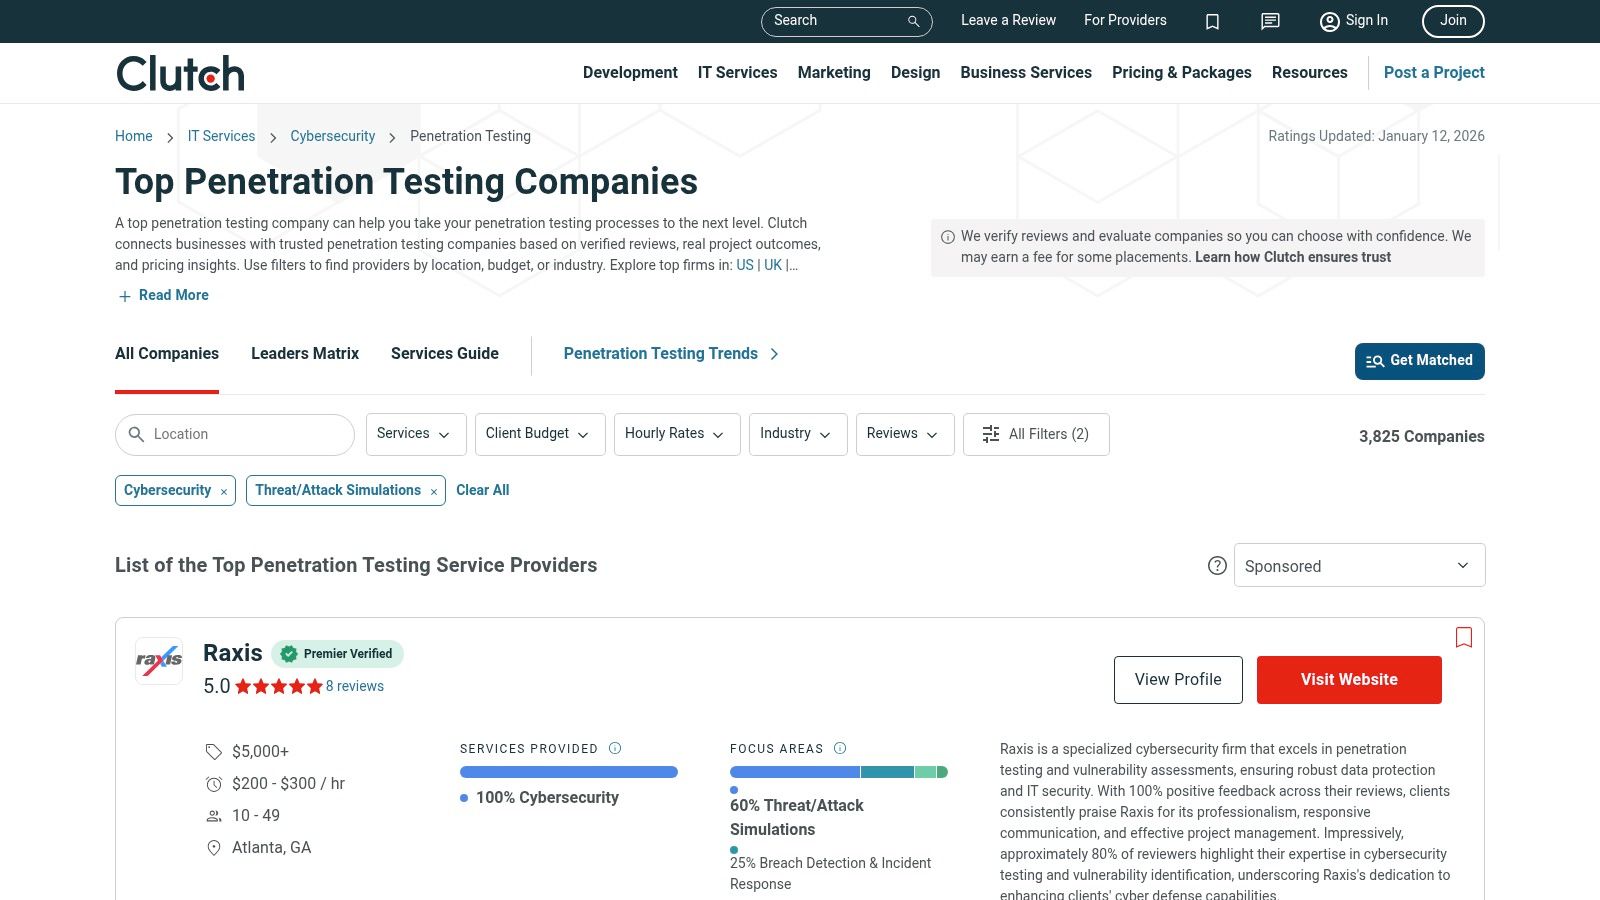
Task: Click the Premier Verified badge on Raxis
Action: click(337, 654)
